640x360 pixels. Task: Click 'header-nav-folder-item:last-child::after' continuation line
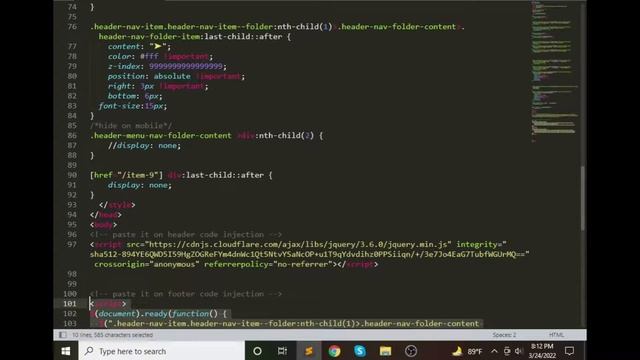point(190,37)
